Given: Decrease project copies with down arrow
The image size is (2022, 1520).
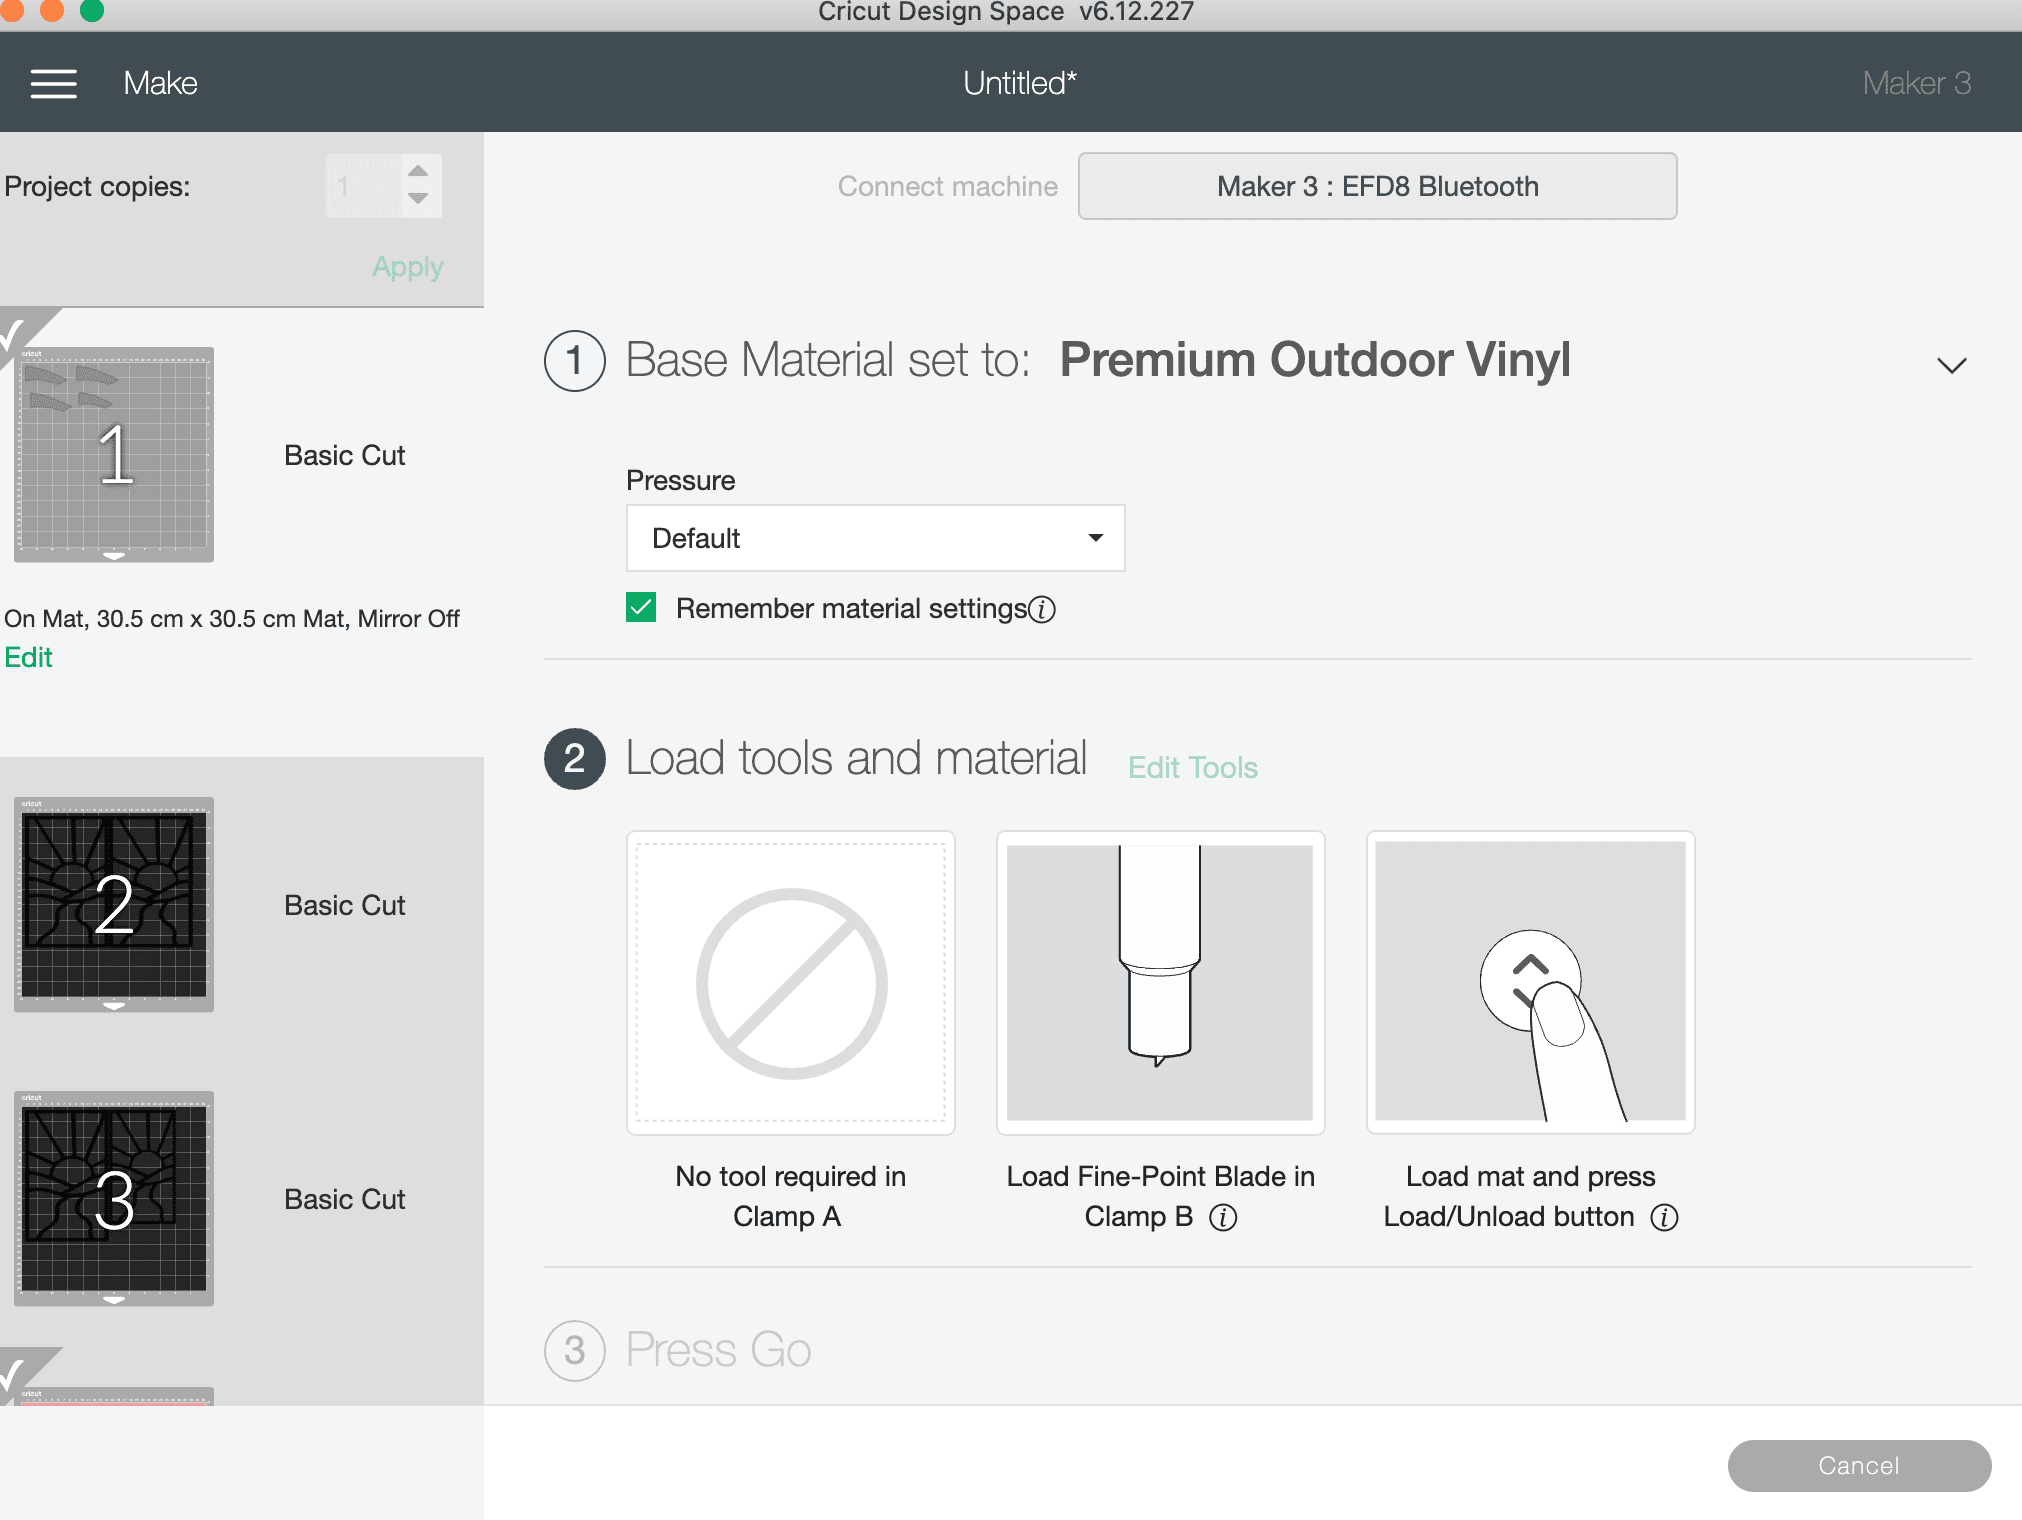Looking at the screenshot, I should (419, 199).
